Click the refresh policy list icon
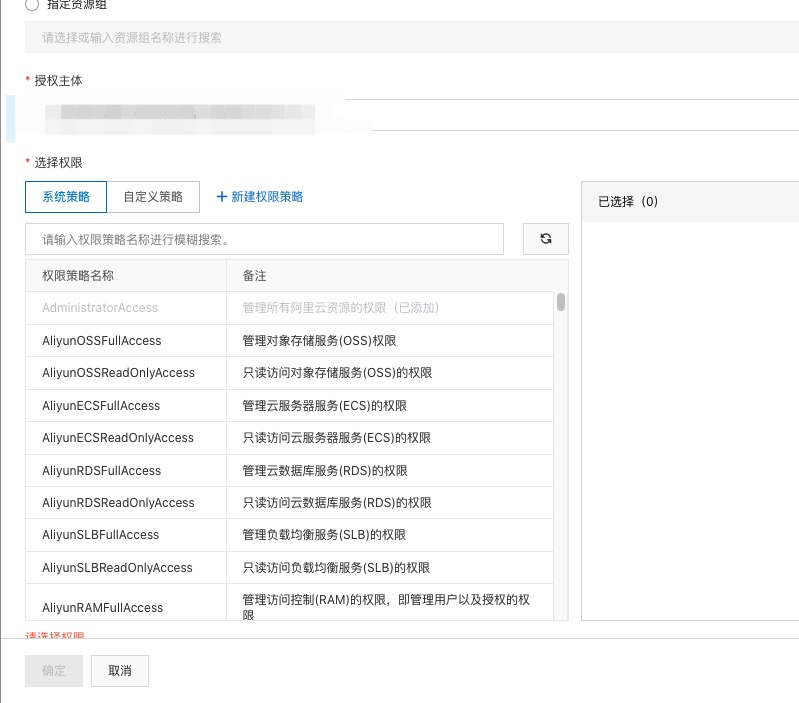The width and height of the screenshot is (799, 703). 546,239
